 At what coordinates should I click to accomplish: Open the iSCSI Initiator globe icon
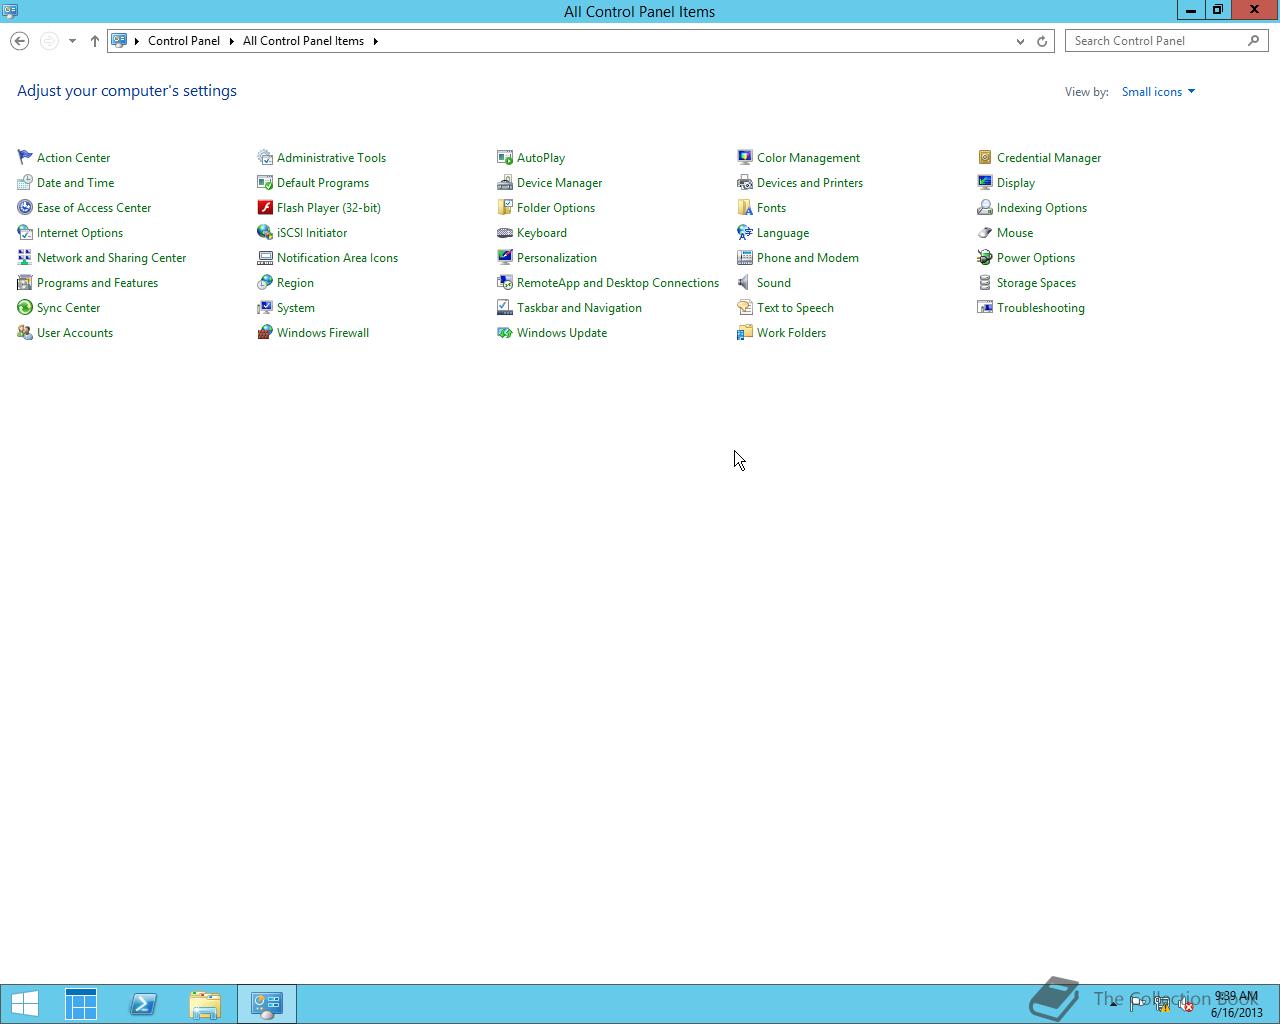pyautogui.click(x=265, y=232)
